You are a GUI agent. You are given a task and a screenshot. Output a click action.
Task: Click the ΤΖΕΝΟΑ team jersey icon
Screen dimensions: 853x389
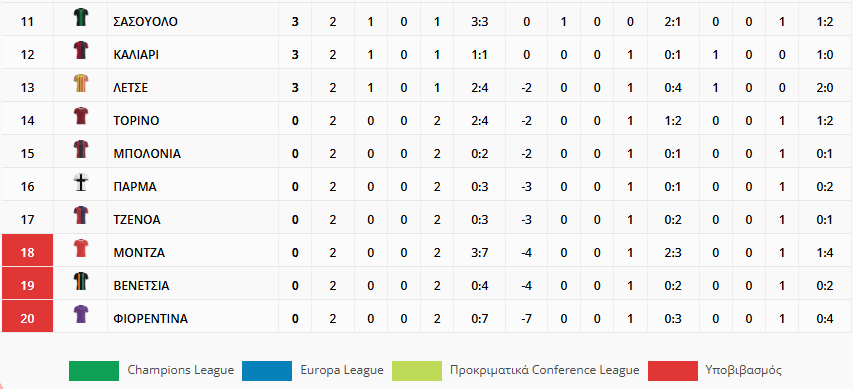pyautogui.click(x=81, y=215)
